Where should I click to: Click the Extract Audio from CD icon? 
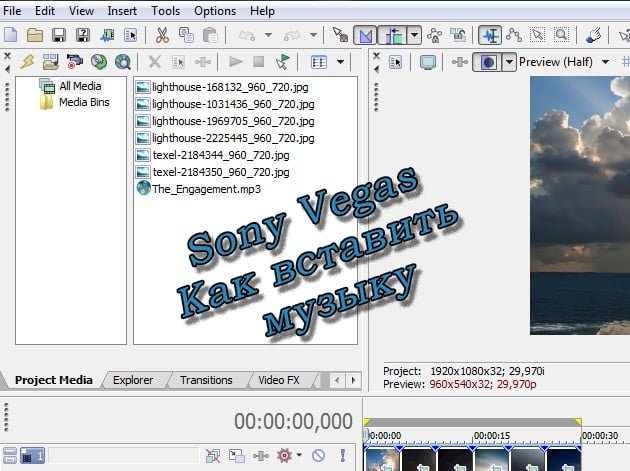tap(98, 61)
